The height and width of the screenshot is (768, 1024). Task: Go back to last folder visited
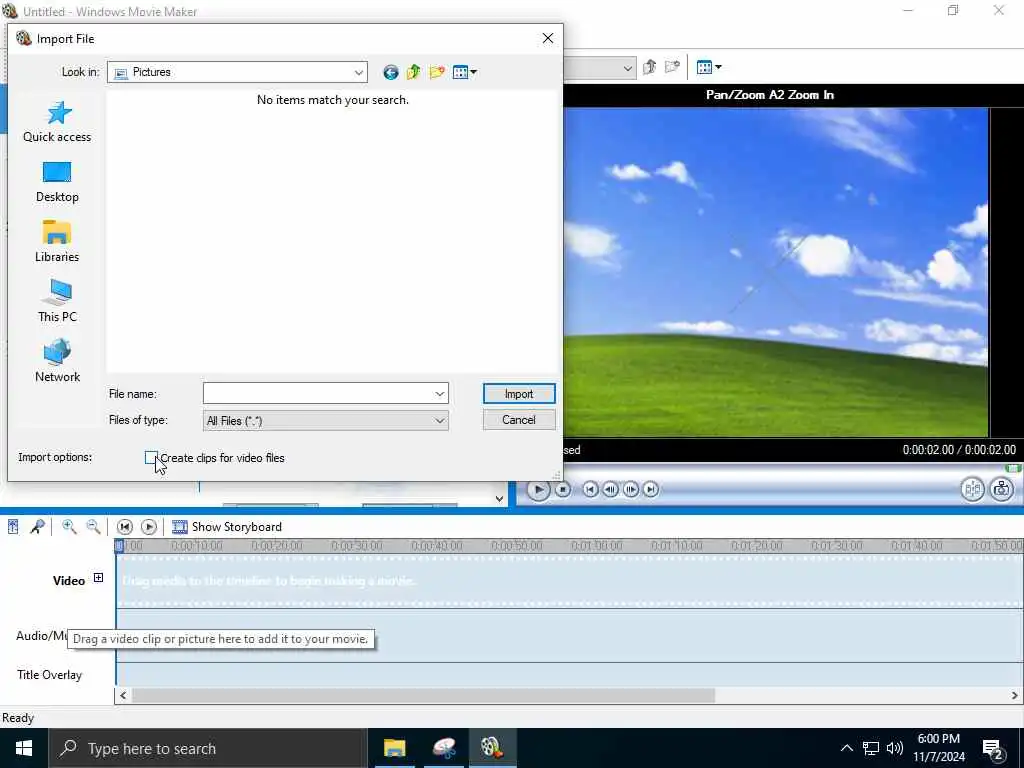coord(391,72)
